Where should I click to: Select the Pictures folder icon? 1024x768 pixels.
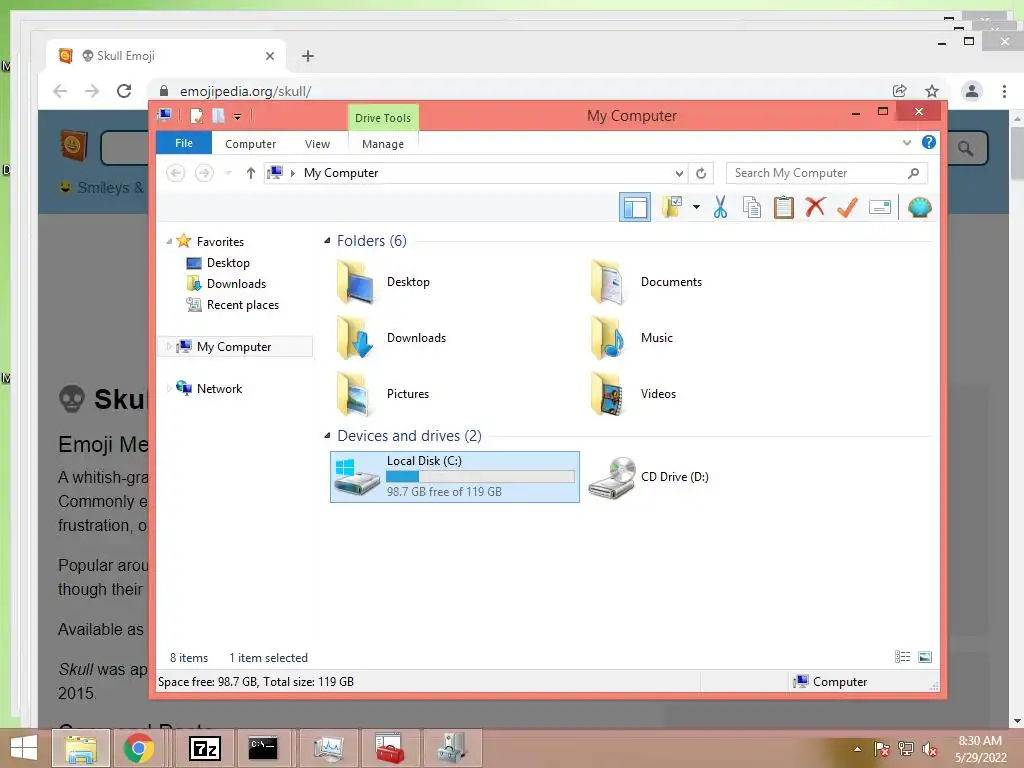[355, 394]
